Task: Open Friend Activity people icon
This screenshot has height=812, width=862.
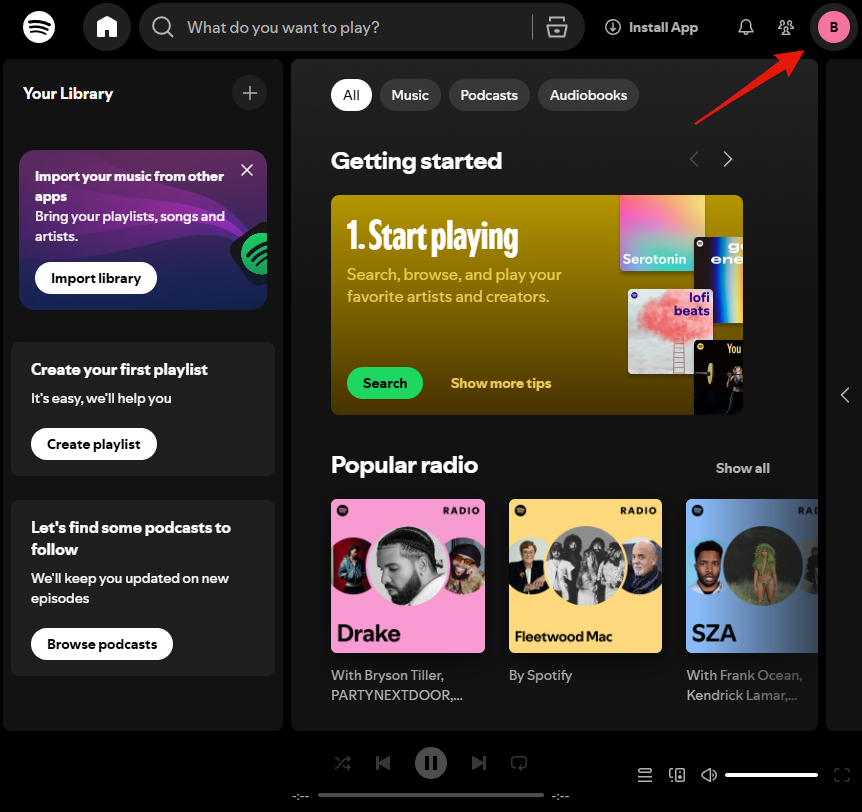Action: tap(786, 27)
